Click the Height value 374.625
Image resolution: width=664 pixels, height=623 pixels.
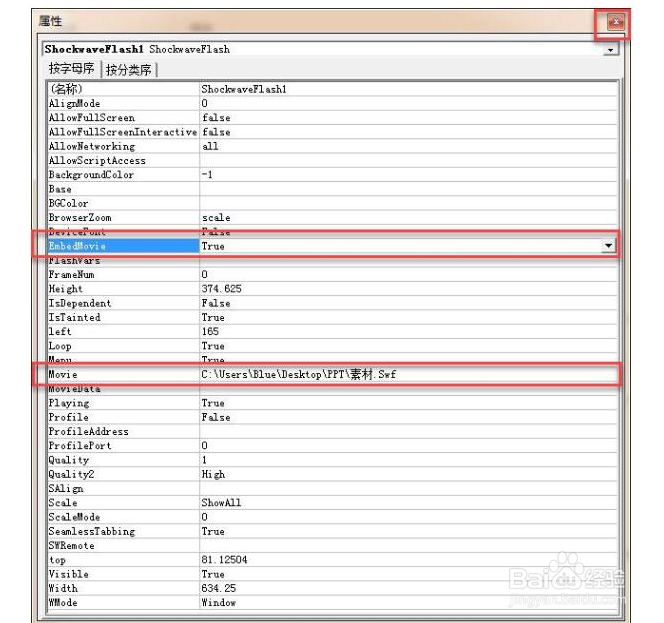tap(221, 289)
